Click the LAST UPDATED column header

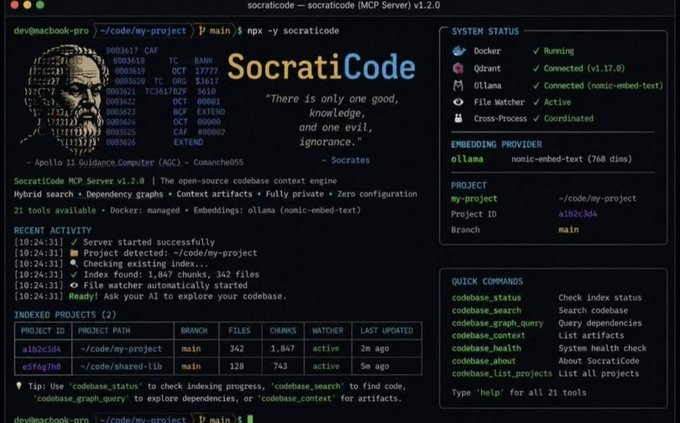tap(386, 331)
